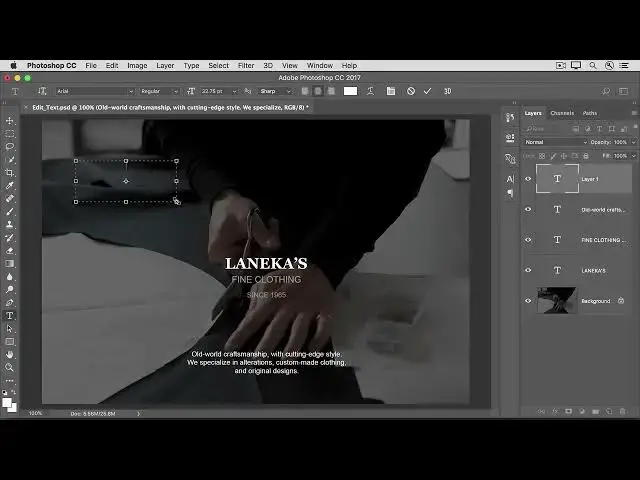This screenshot has width=640, height=480.
Task: Open the Character panel icon
Action: click(x=510, y=179)
